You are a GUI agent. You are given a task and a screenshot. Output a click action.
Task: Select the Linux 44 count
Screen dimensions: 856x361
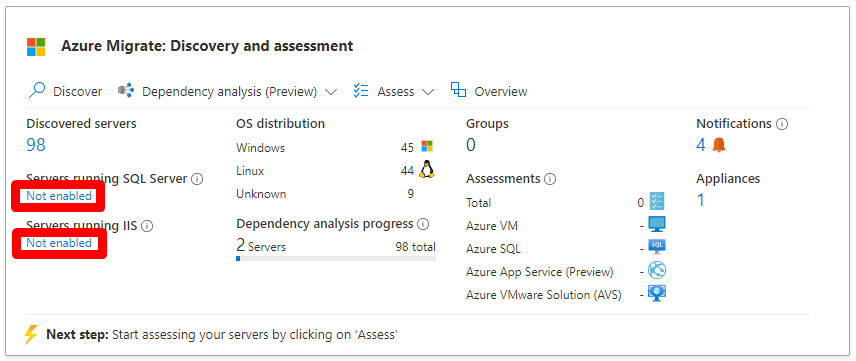click(x=407, y=171)
